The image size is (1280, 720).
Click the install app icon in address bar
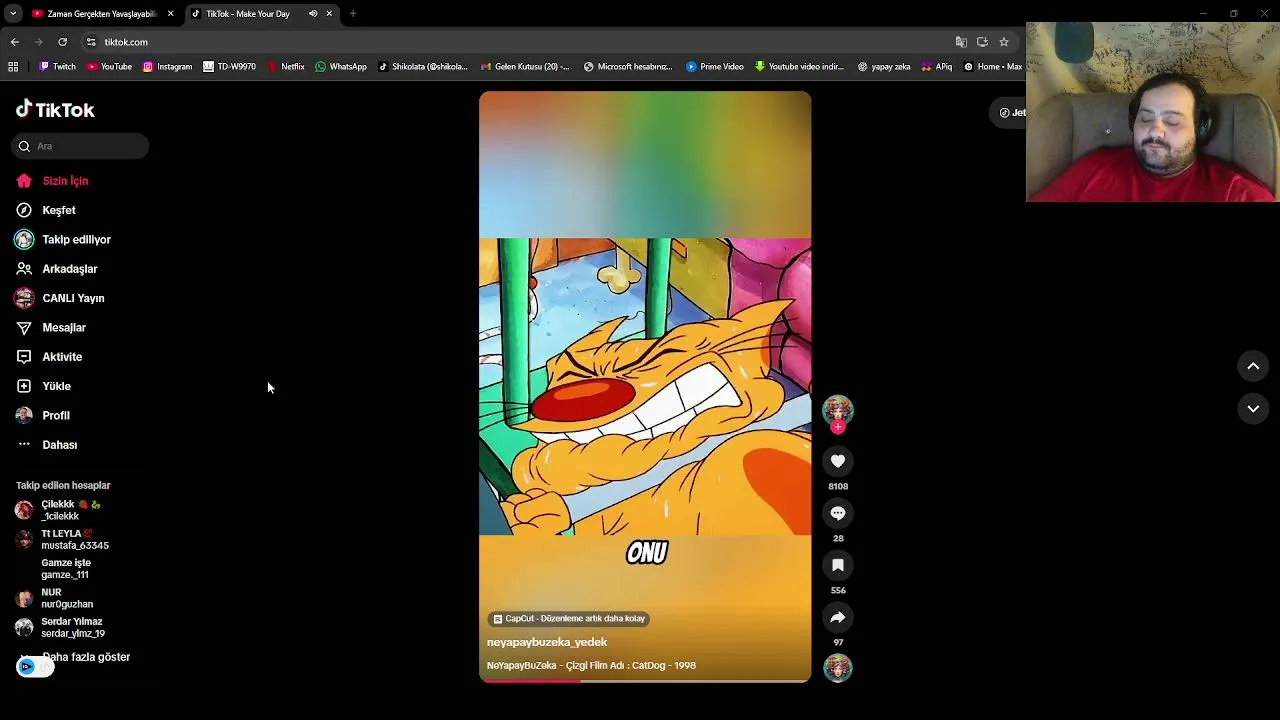pyautogui.click(x=982, y=42)
